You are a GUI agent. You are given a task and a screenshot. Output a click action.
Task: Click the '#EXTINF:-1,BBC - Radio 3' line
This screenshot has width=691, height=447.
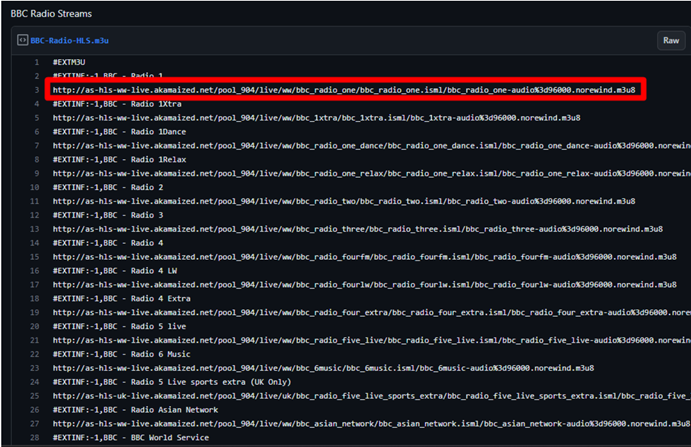(x=108, y=215)
